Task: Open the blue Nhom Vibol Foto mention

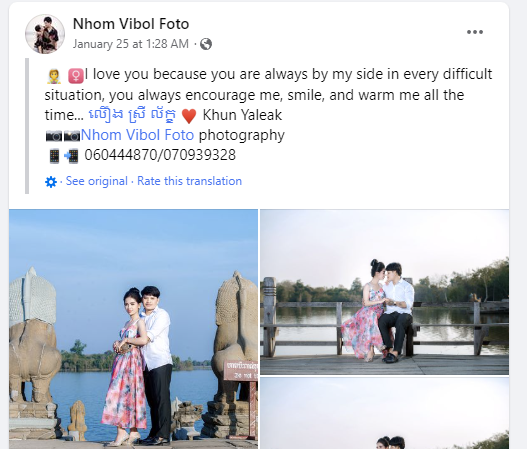Action: tap(137, 135)
